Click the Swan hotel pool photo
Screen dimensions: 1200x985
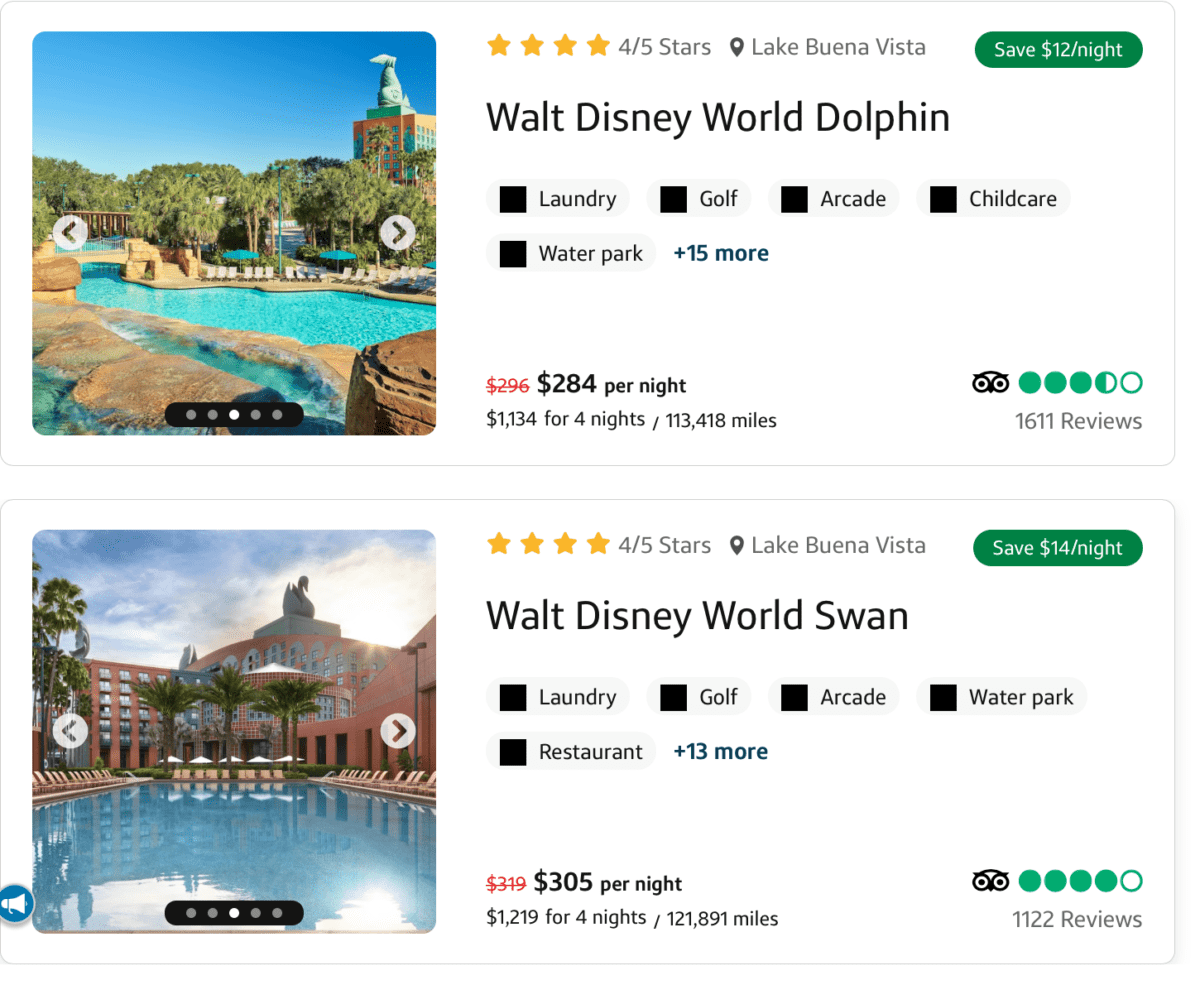[233, 730]
